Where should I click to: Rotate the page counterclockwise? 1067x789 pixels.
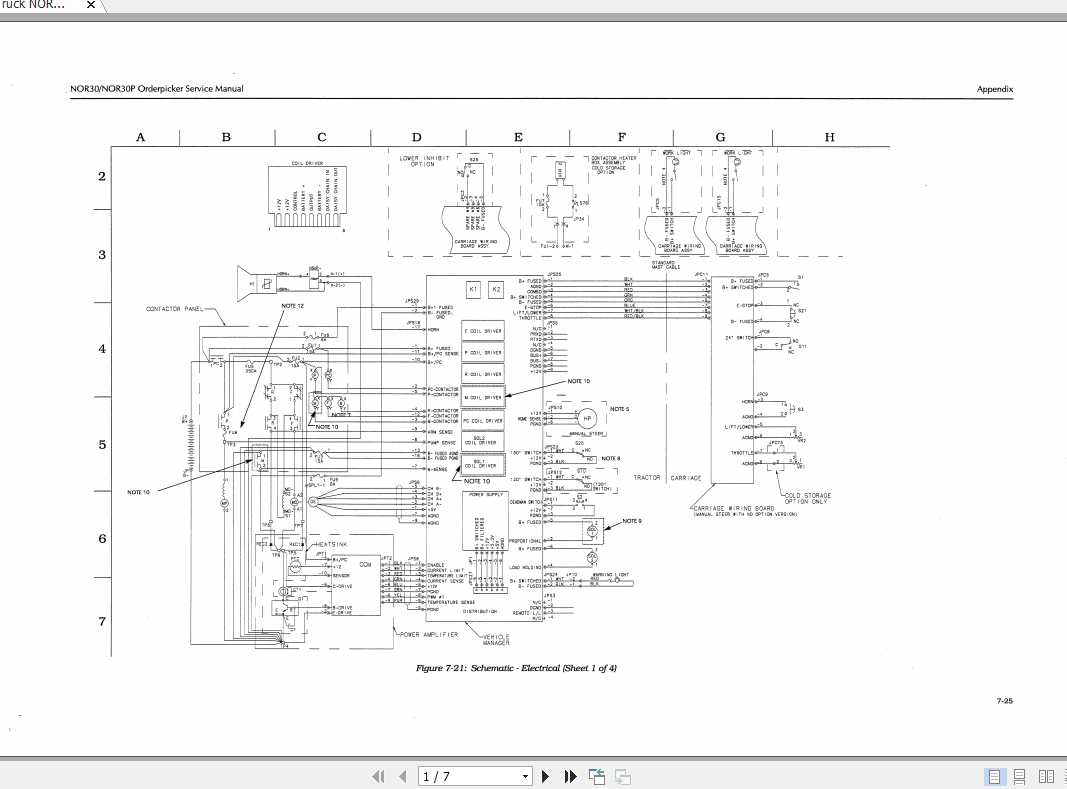pyautogui.click(x=596, y=776)
